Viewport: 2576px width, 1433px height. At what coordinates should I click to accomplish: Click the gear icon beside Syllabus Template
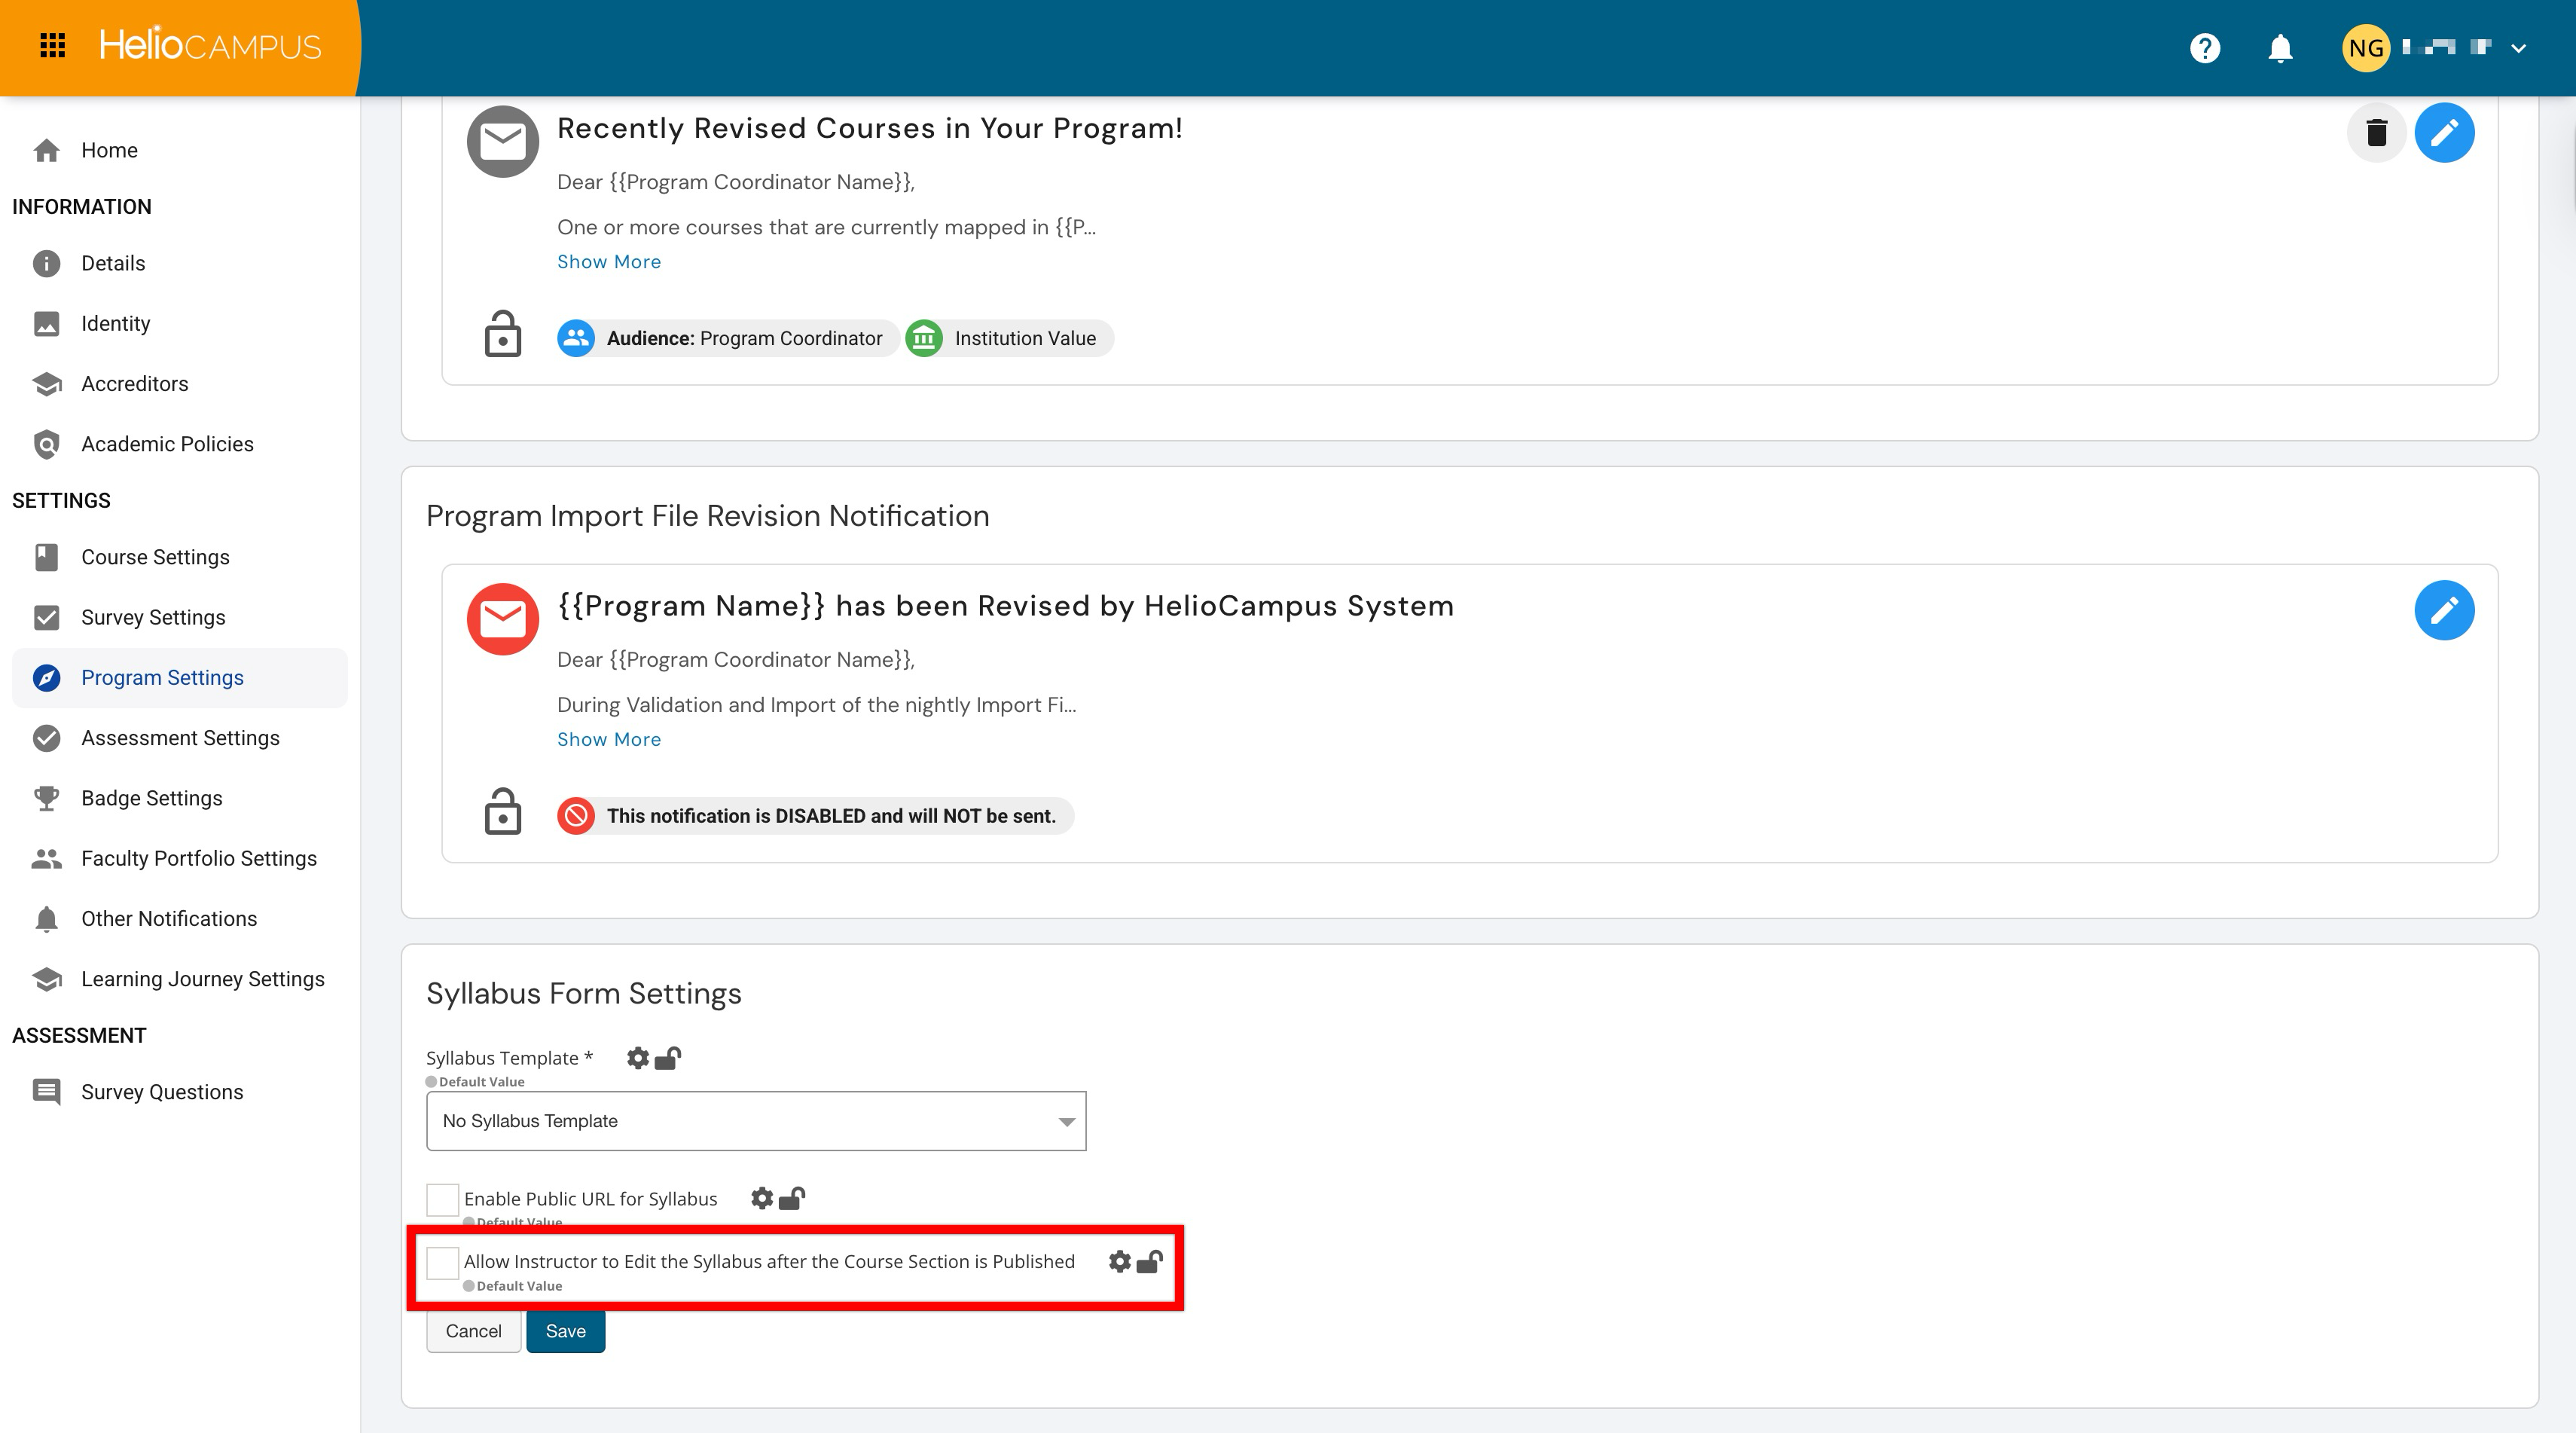(638, 1058)
